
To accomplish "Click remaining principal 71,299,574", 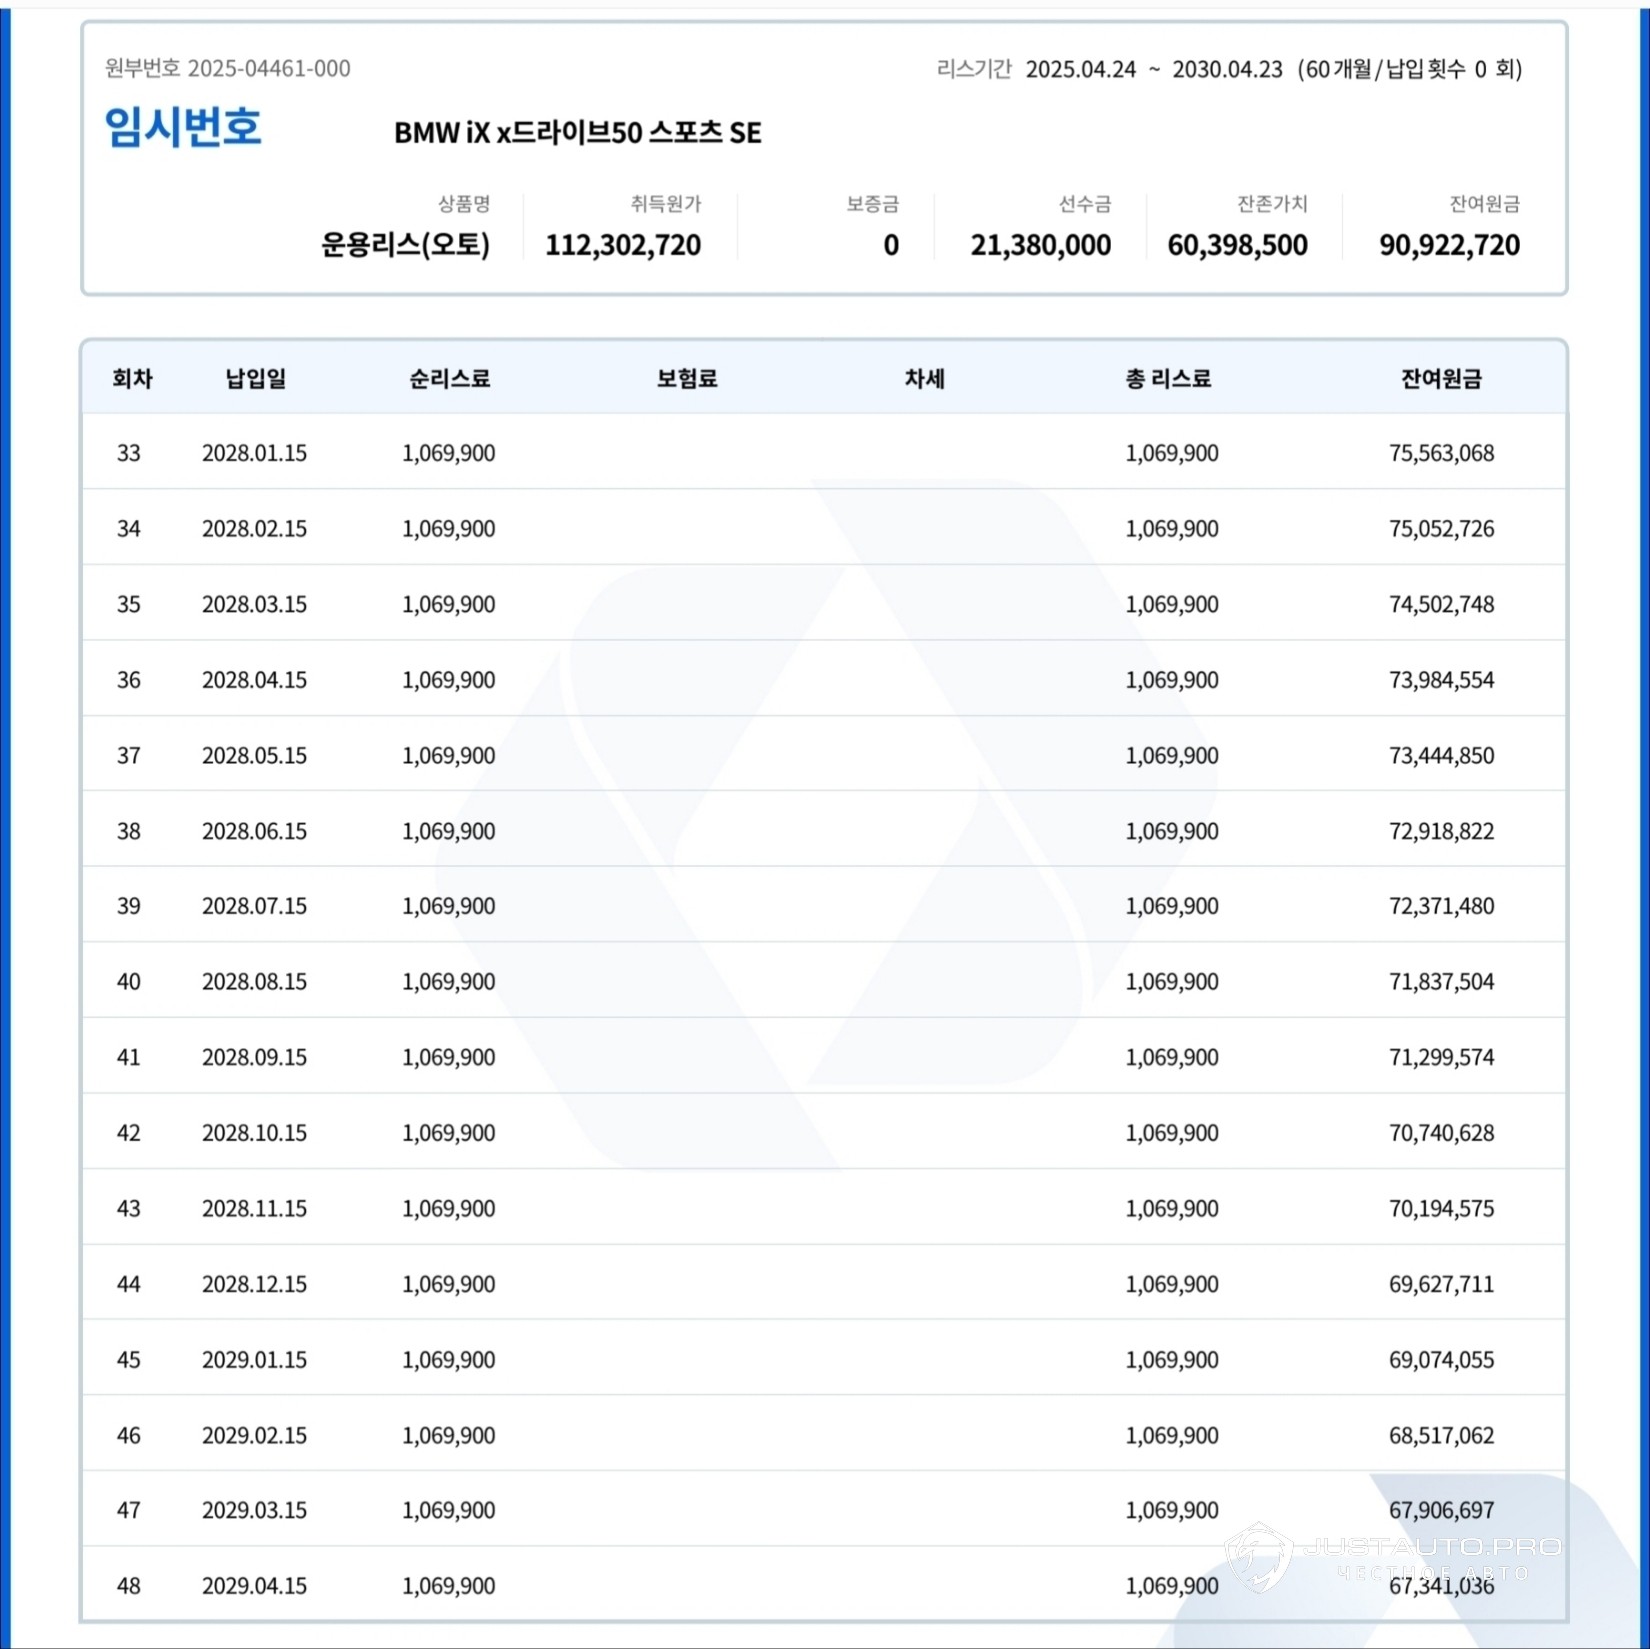I will (x=1441, y=1058).
